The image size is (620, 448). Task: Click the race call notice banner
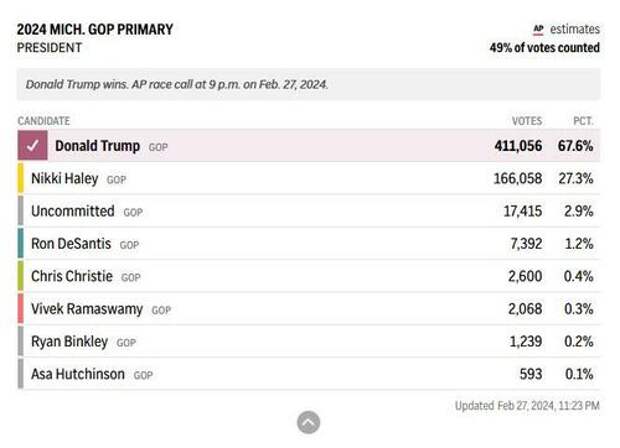click(x=308, y=85)
